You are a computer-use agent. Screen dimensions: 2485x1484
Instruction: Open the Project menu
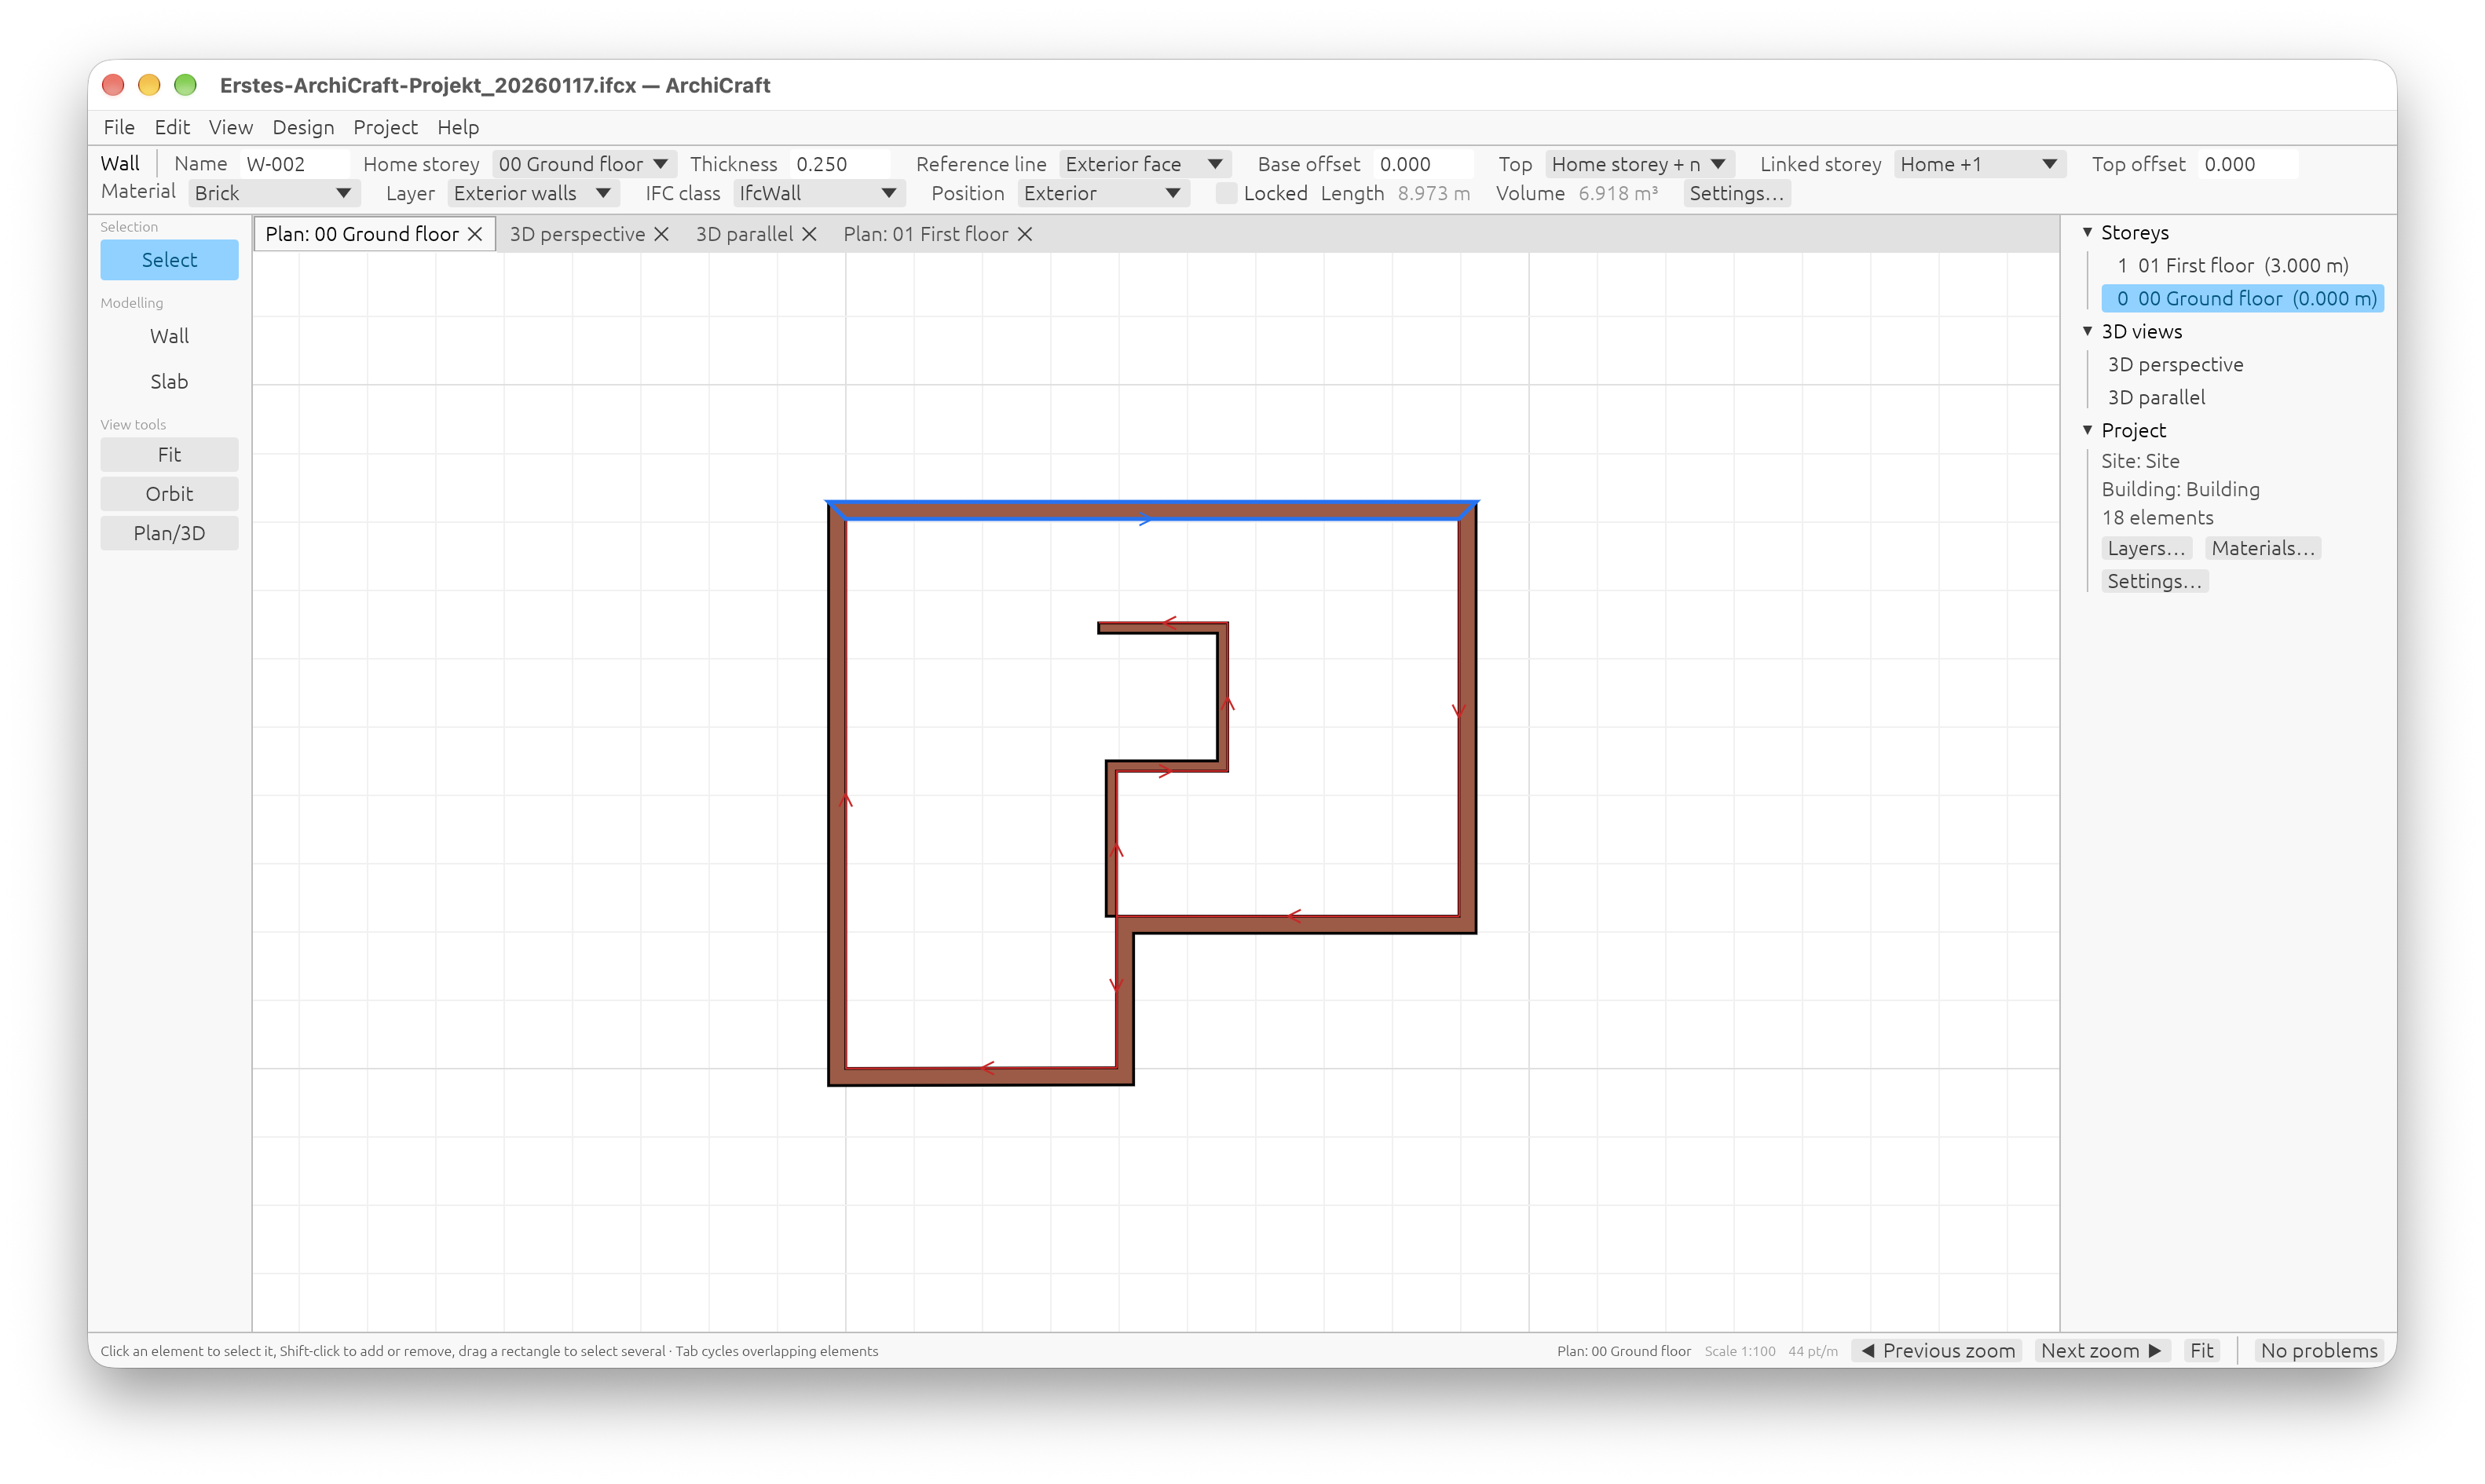[x=385, y=127]
